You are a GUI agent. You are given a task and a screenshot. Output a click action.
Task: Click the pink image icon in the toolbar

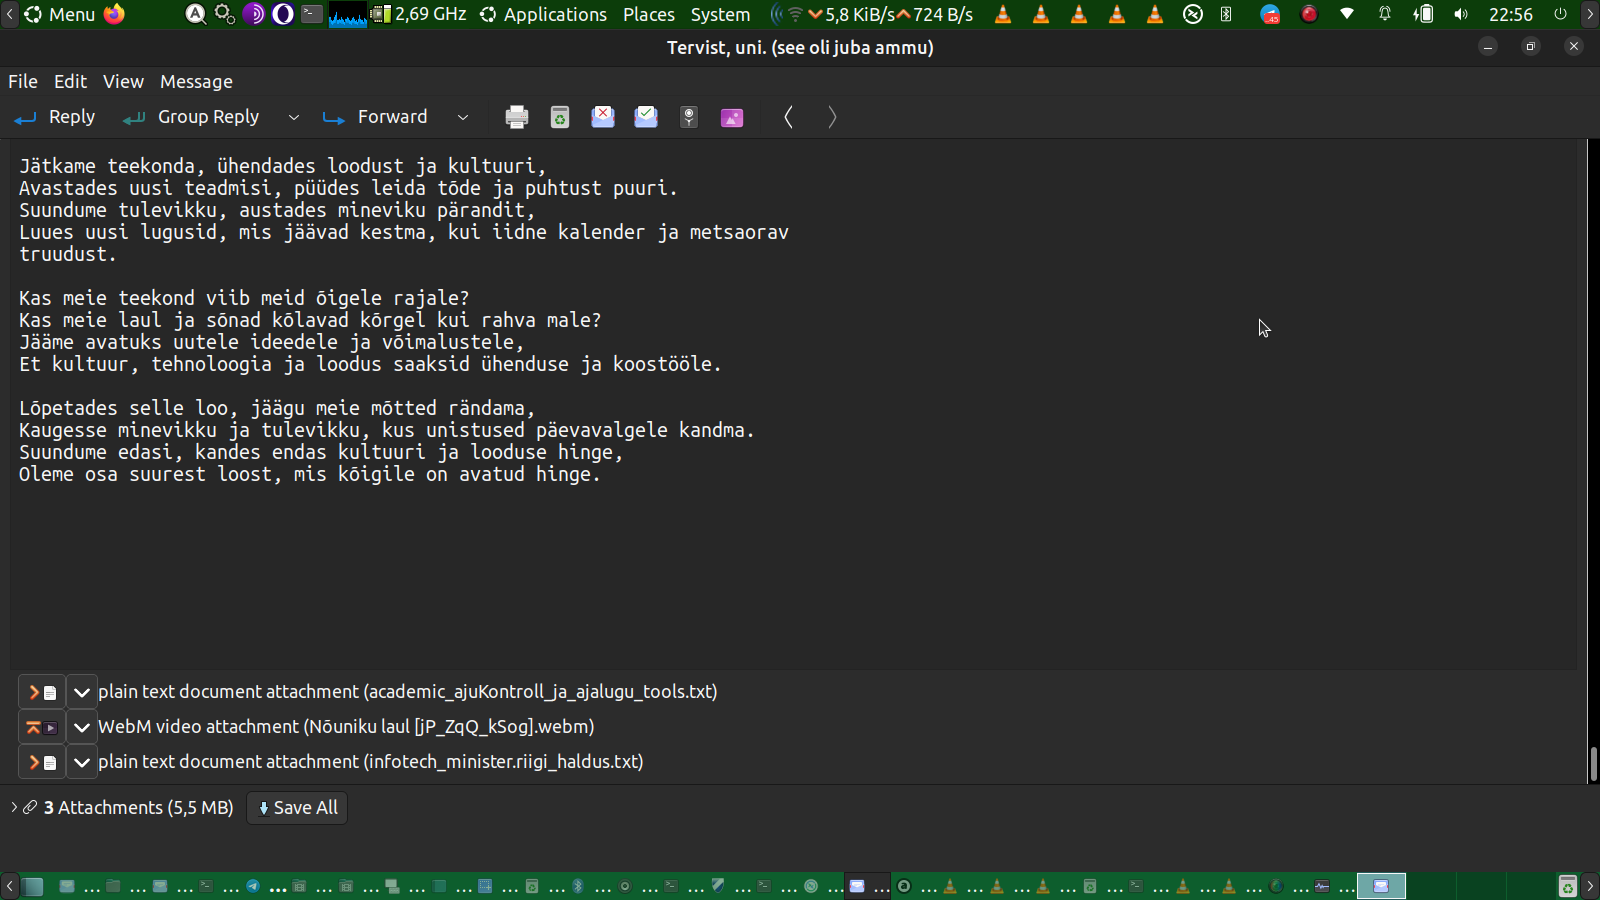(732, 117)
